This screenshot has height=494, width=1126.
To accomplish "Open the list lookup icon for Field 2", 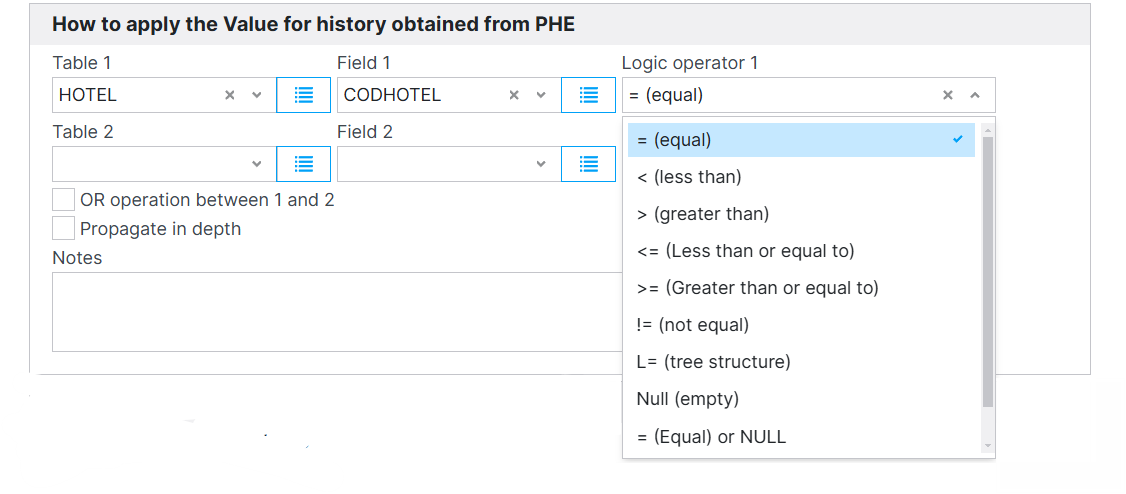I will (588, 164).
